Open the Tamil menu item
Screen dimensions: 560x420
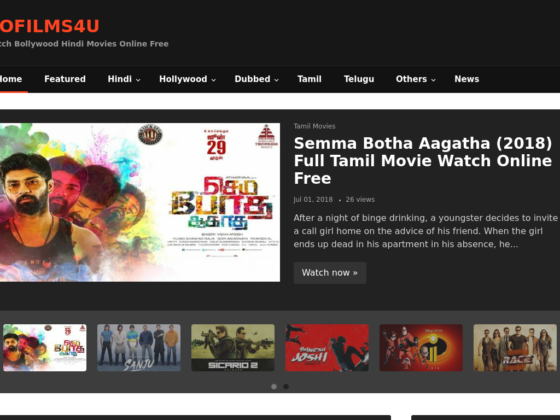point(309,79)
